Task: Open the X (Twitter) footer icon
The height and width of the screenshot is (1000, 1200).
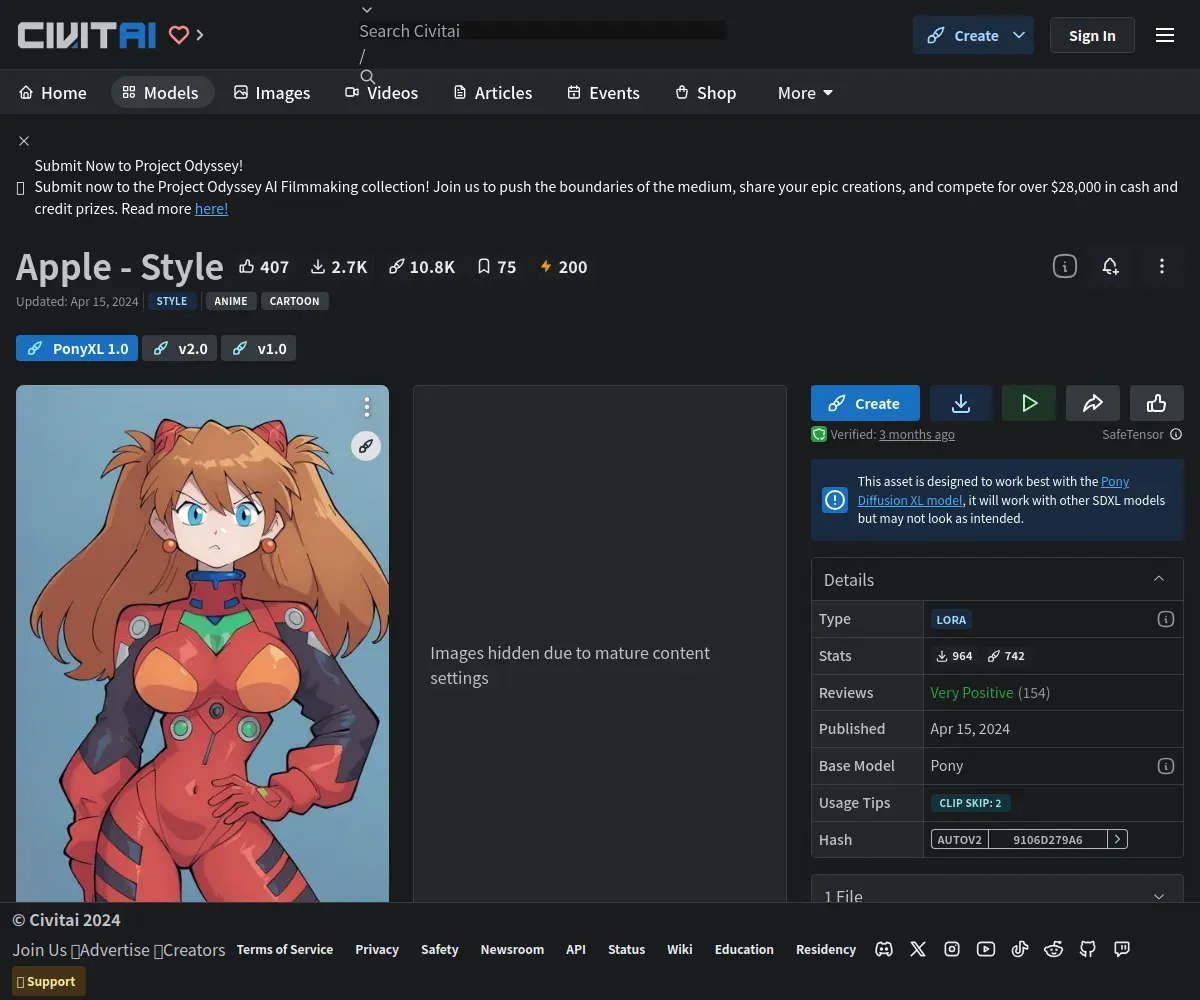Action: pyautogui.click(x=918, y=949)
